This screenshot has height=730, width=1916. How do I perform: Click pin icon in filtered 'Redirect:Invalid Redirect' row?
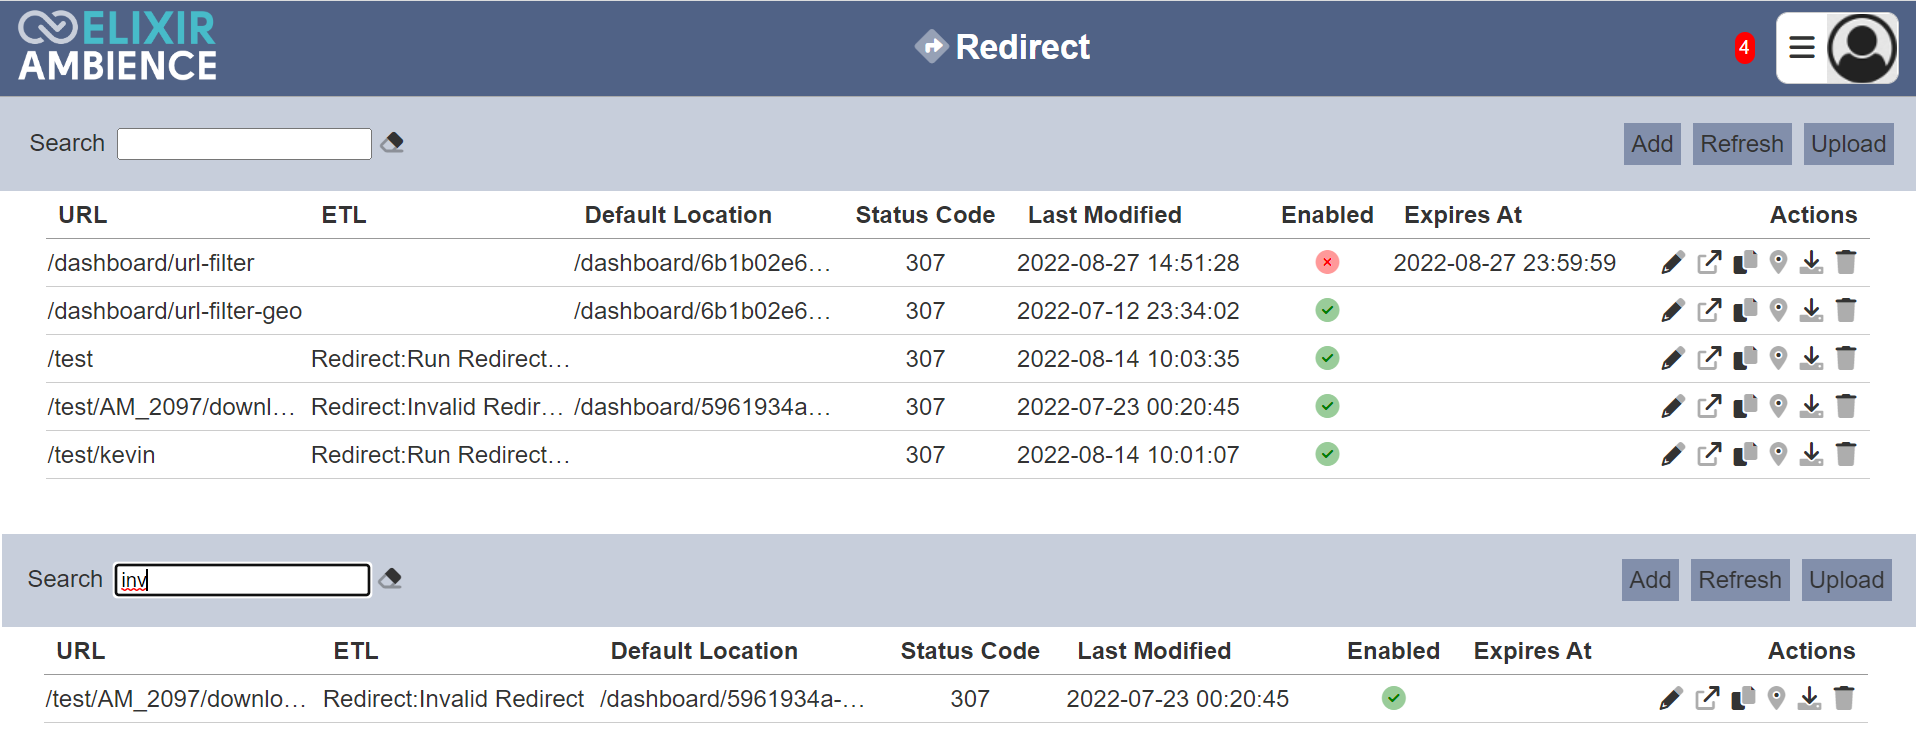1776,699
